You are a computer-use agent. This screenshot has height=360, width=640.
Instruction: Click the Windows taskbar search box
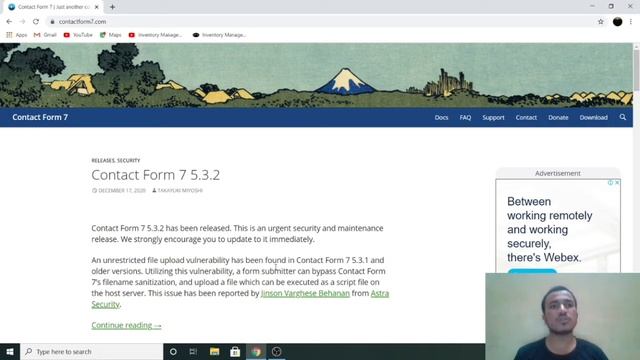[x=91, y=351]
